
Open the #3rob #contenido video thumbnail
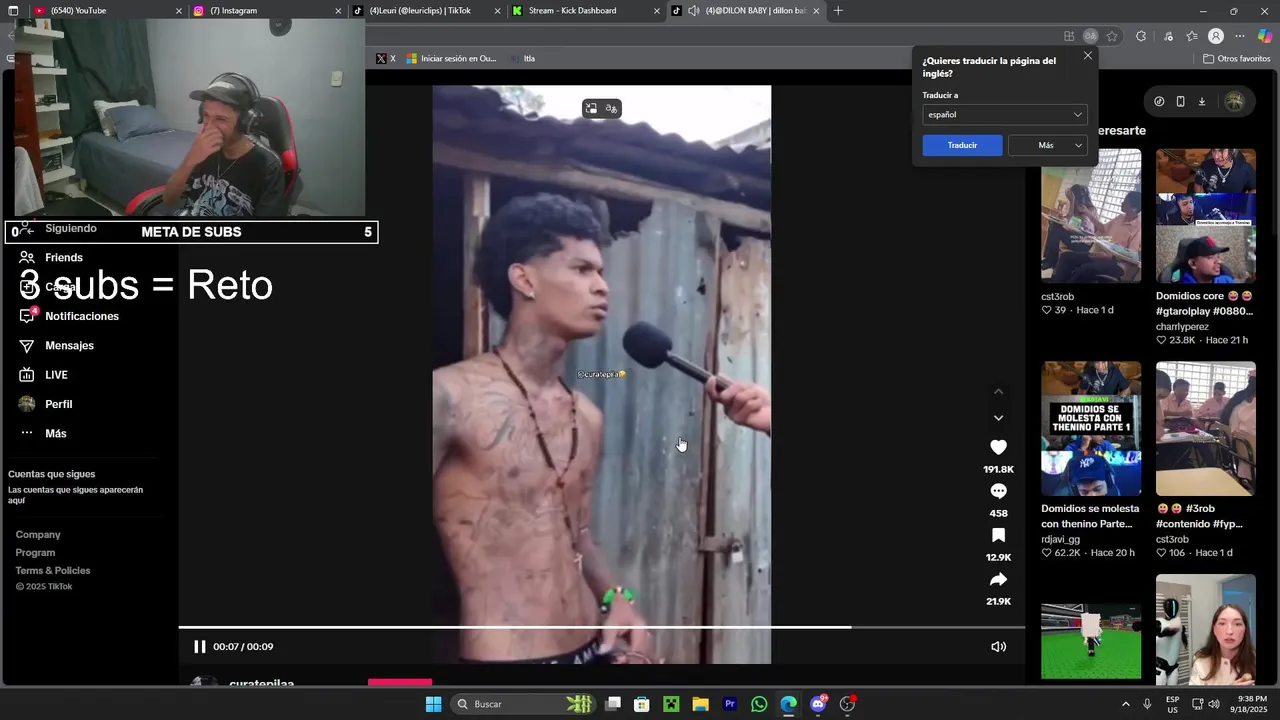coord(1206,428)
